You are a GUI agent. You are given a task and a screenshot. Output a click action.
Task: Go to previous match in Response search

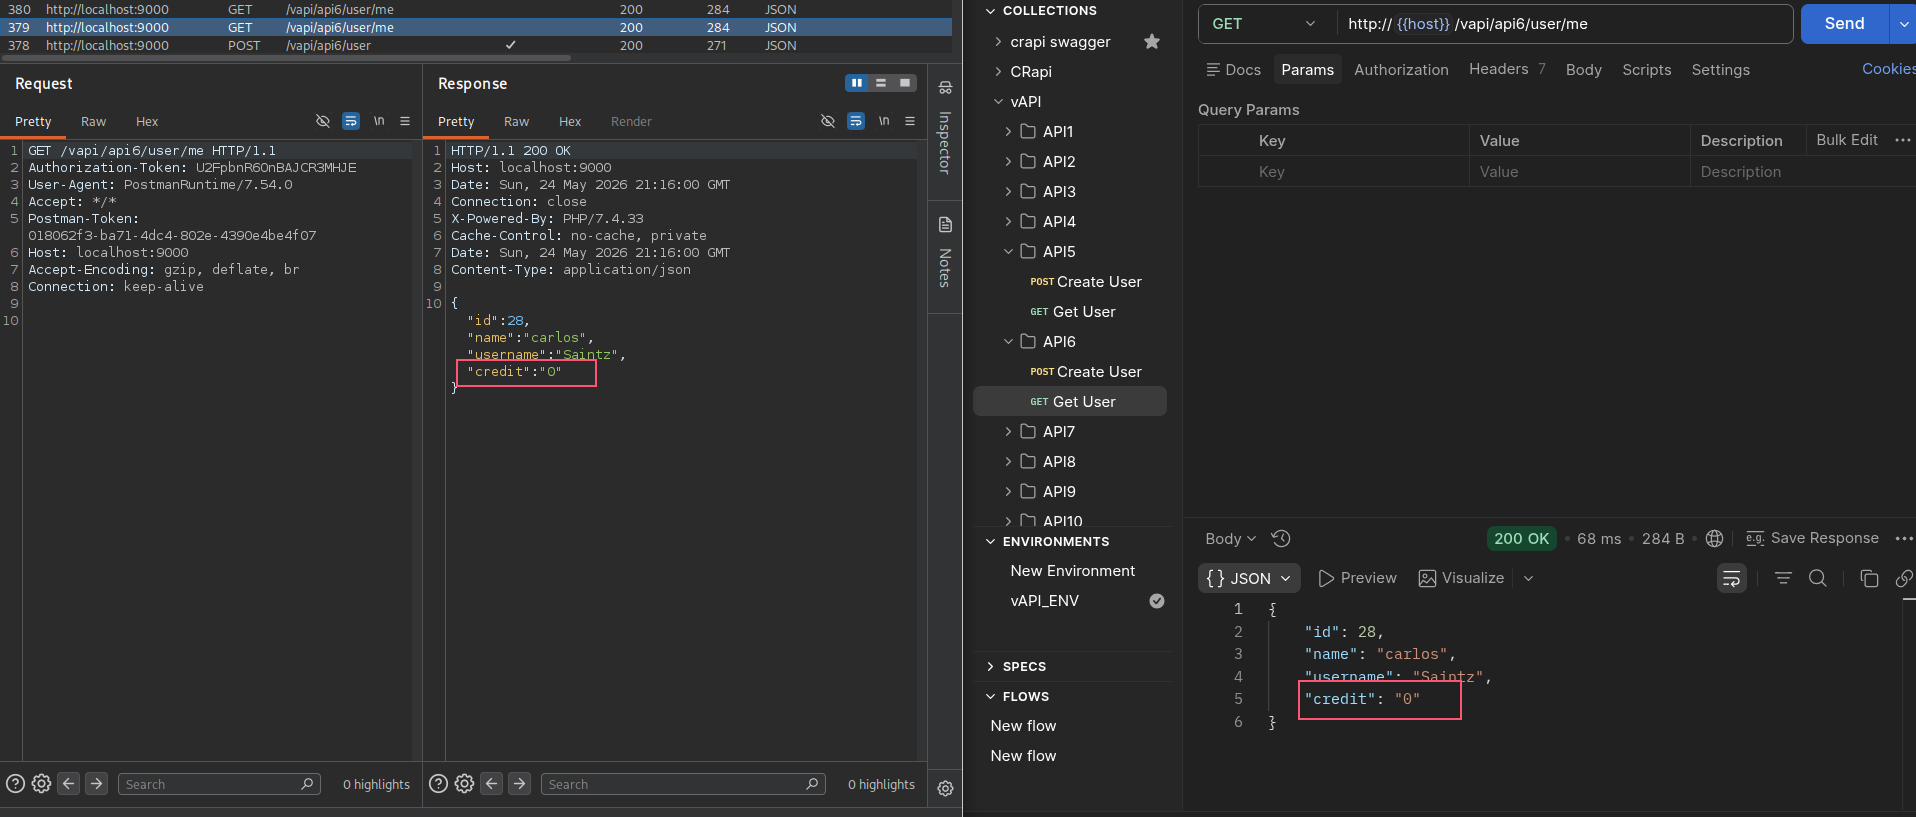click(x=492, y=784)
